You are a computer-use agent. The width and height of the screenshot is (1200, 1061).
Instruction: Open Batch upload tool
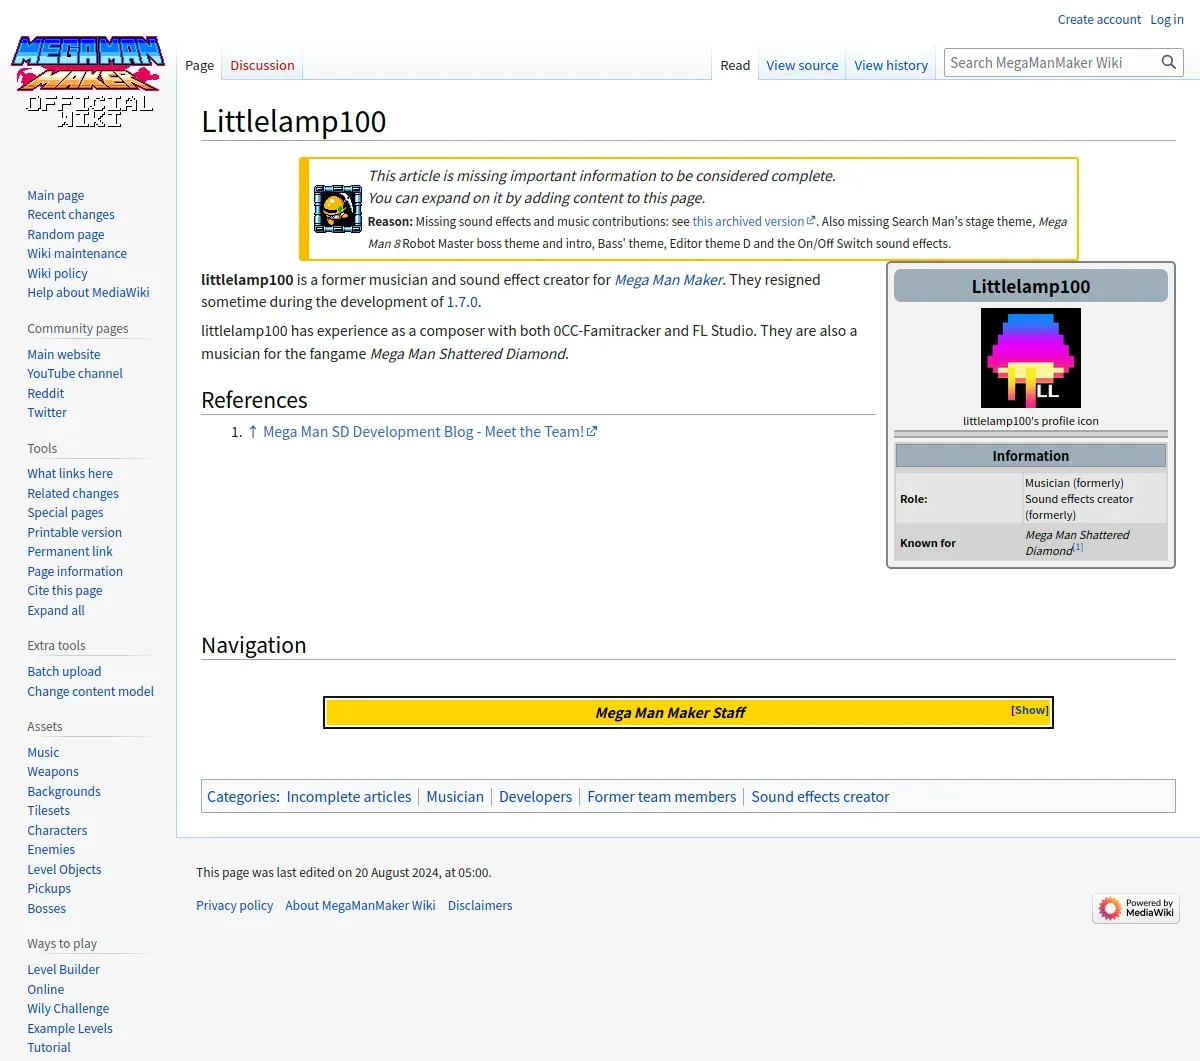click(x=64, y=671)
